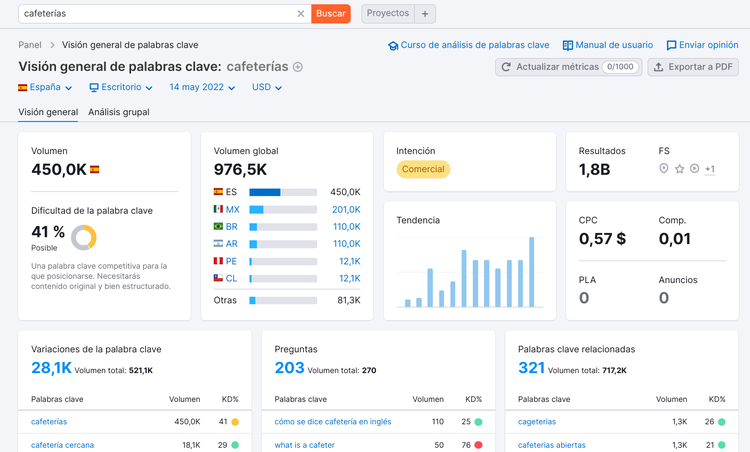
Task: Click the cafeterías keyword in variations table
Action: [x=49, y=422]
